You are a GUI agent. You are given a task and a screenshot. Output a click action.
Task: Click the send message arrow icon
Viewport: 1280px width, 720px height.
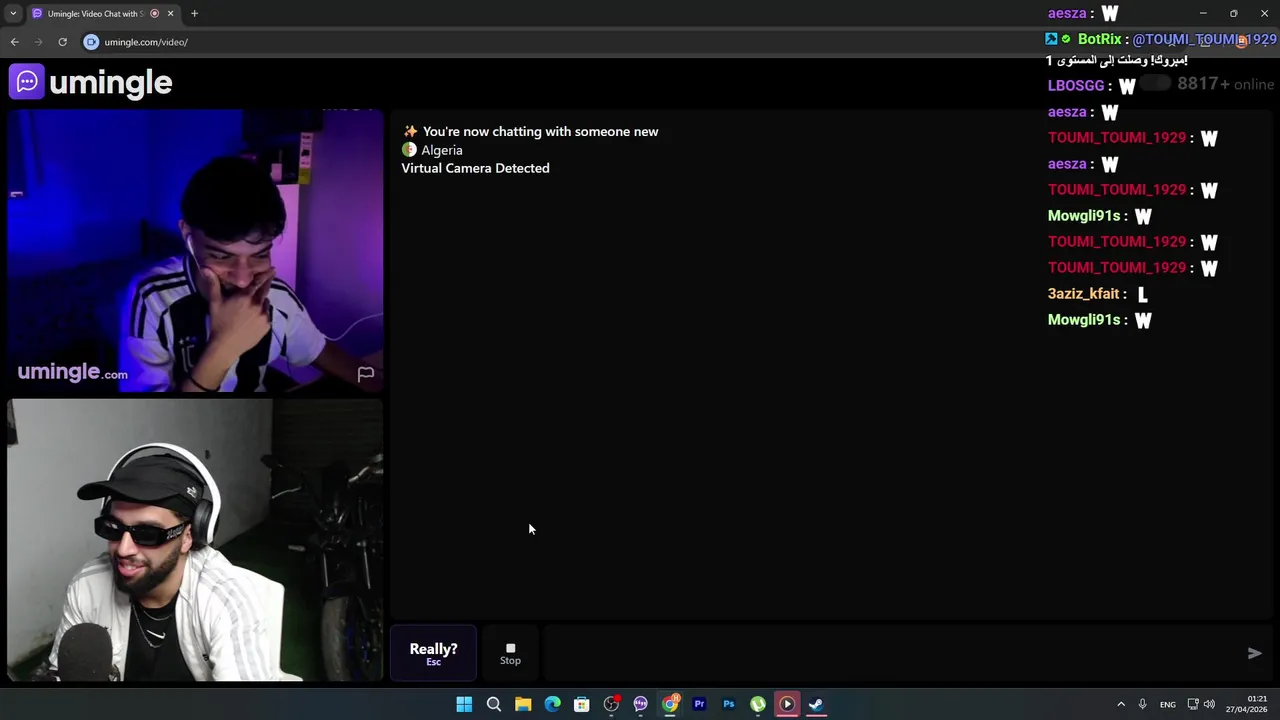(1254, 653)
